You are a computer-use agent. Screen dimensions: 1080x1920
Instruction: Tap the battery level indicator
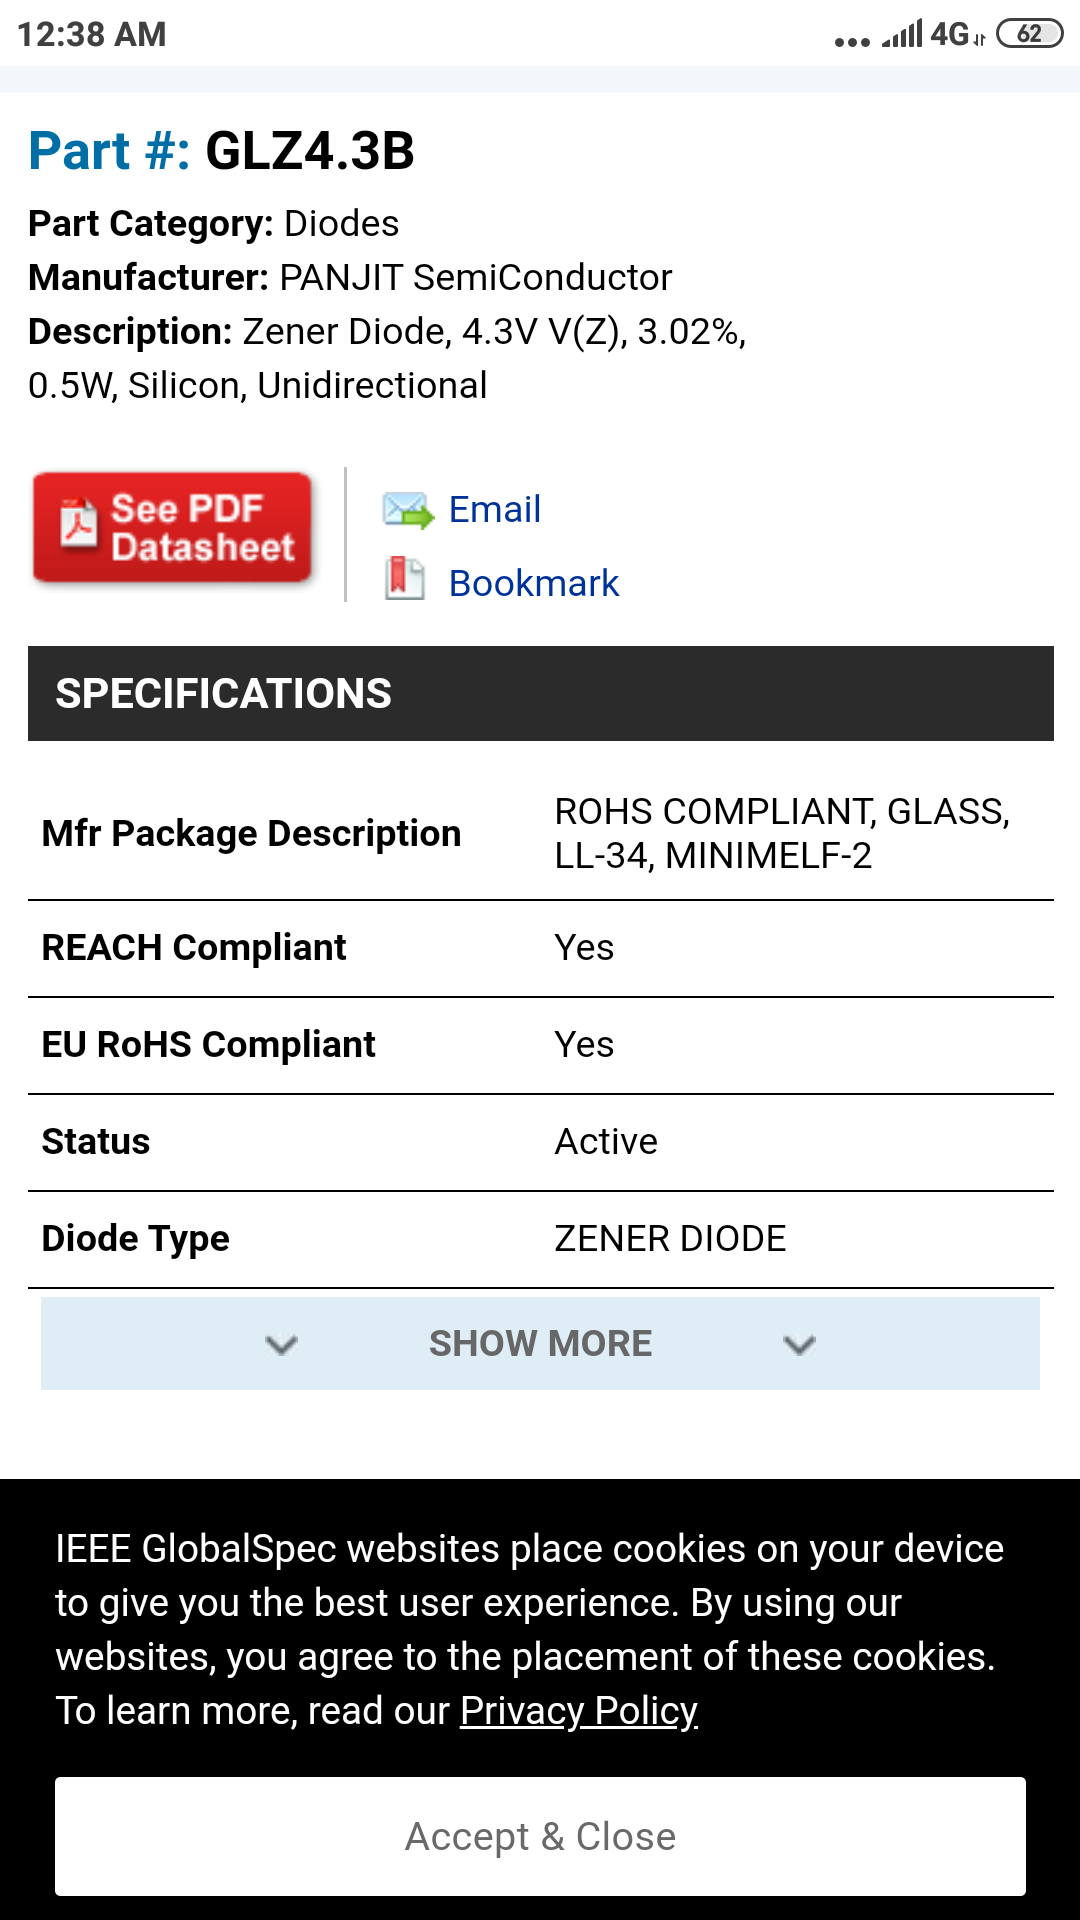[x=1029, y=34]
